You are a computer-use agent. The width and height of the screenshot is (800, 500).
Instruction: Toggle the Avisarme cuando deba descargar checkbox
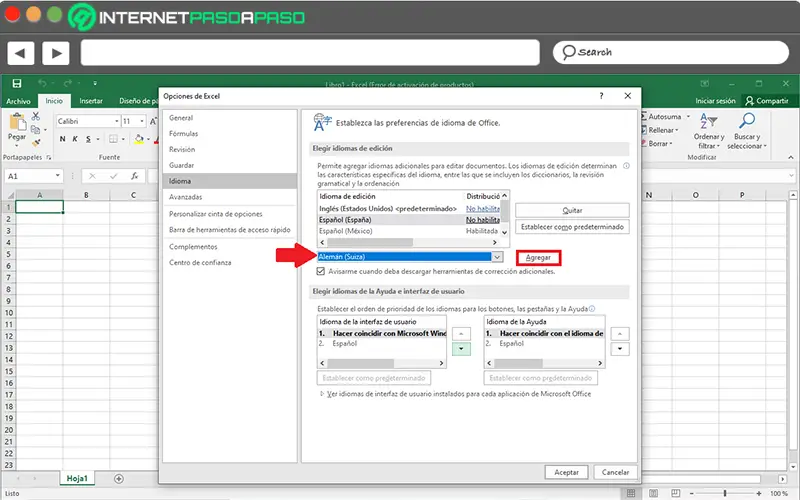320,271
